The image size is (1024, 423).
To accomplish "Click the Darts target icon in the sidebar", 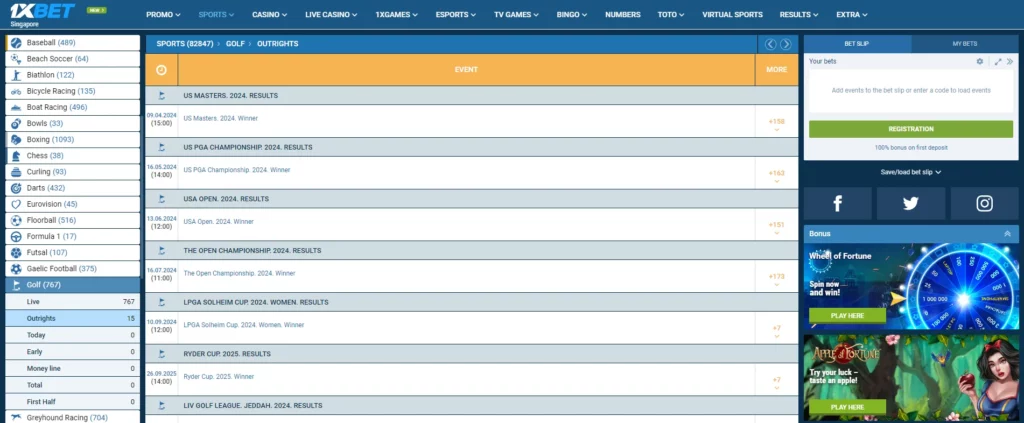I will tap(16, 188).
